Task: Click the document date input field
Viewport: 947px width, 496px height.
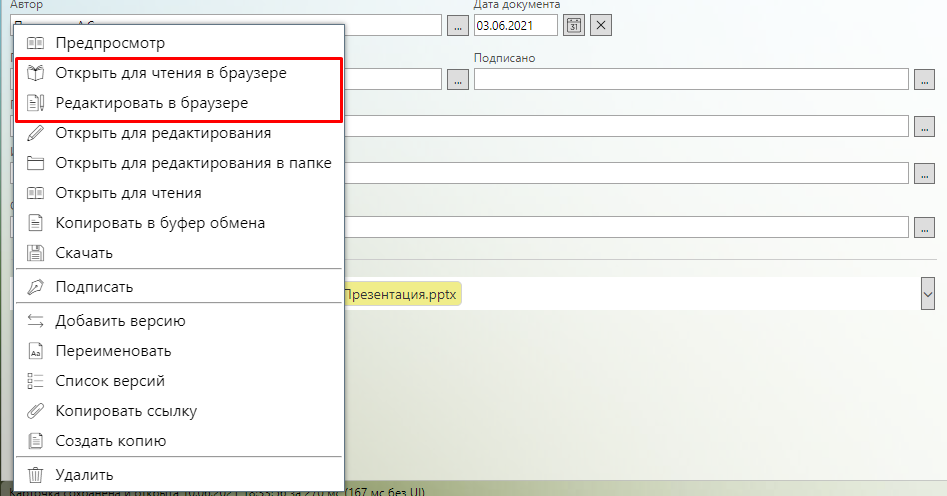Action: (x=515, y=25)
